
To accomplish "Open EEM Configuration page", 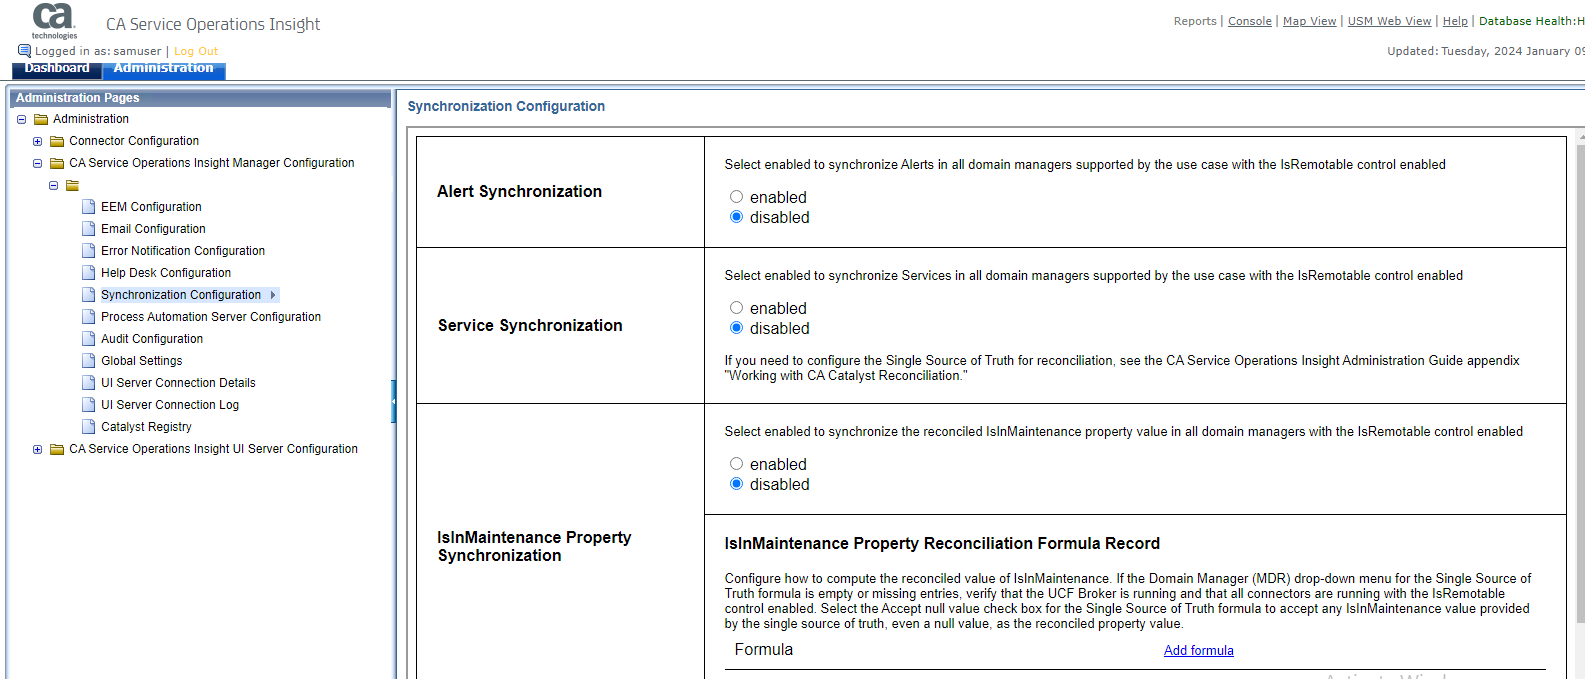I will click(151, 207).
